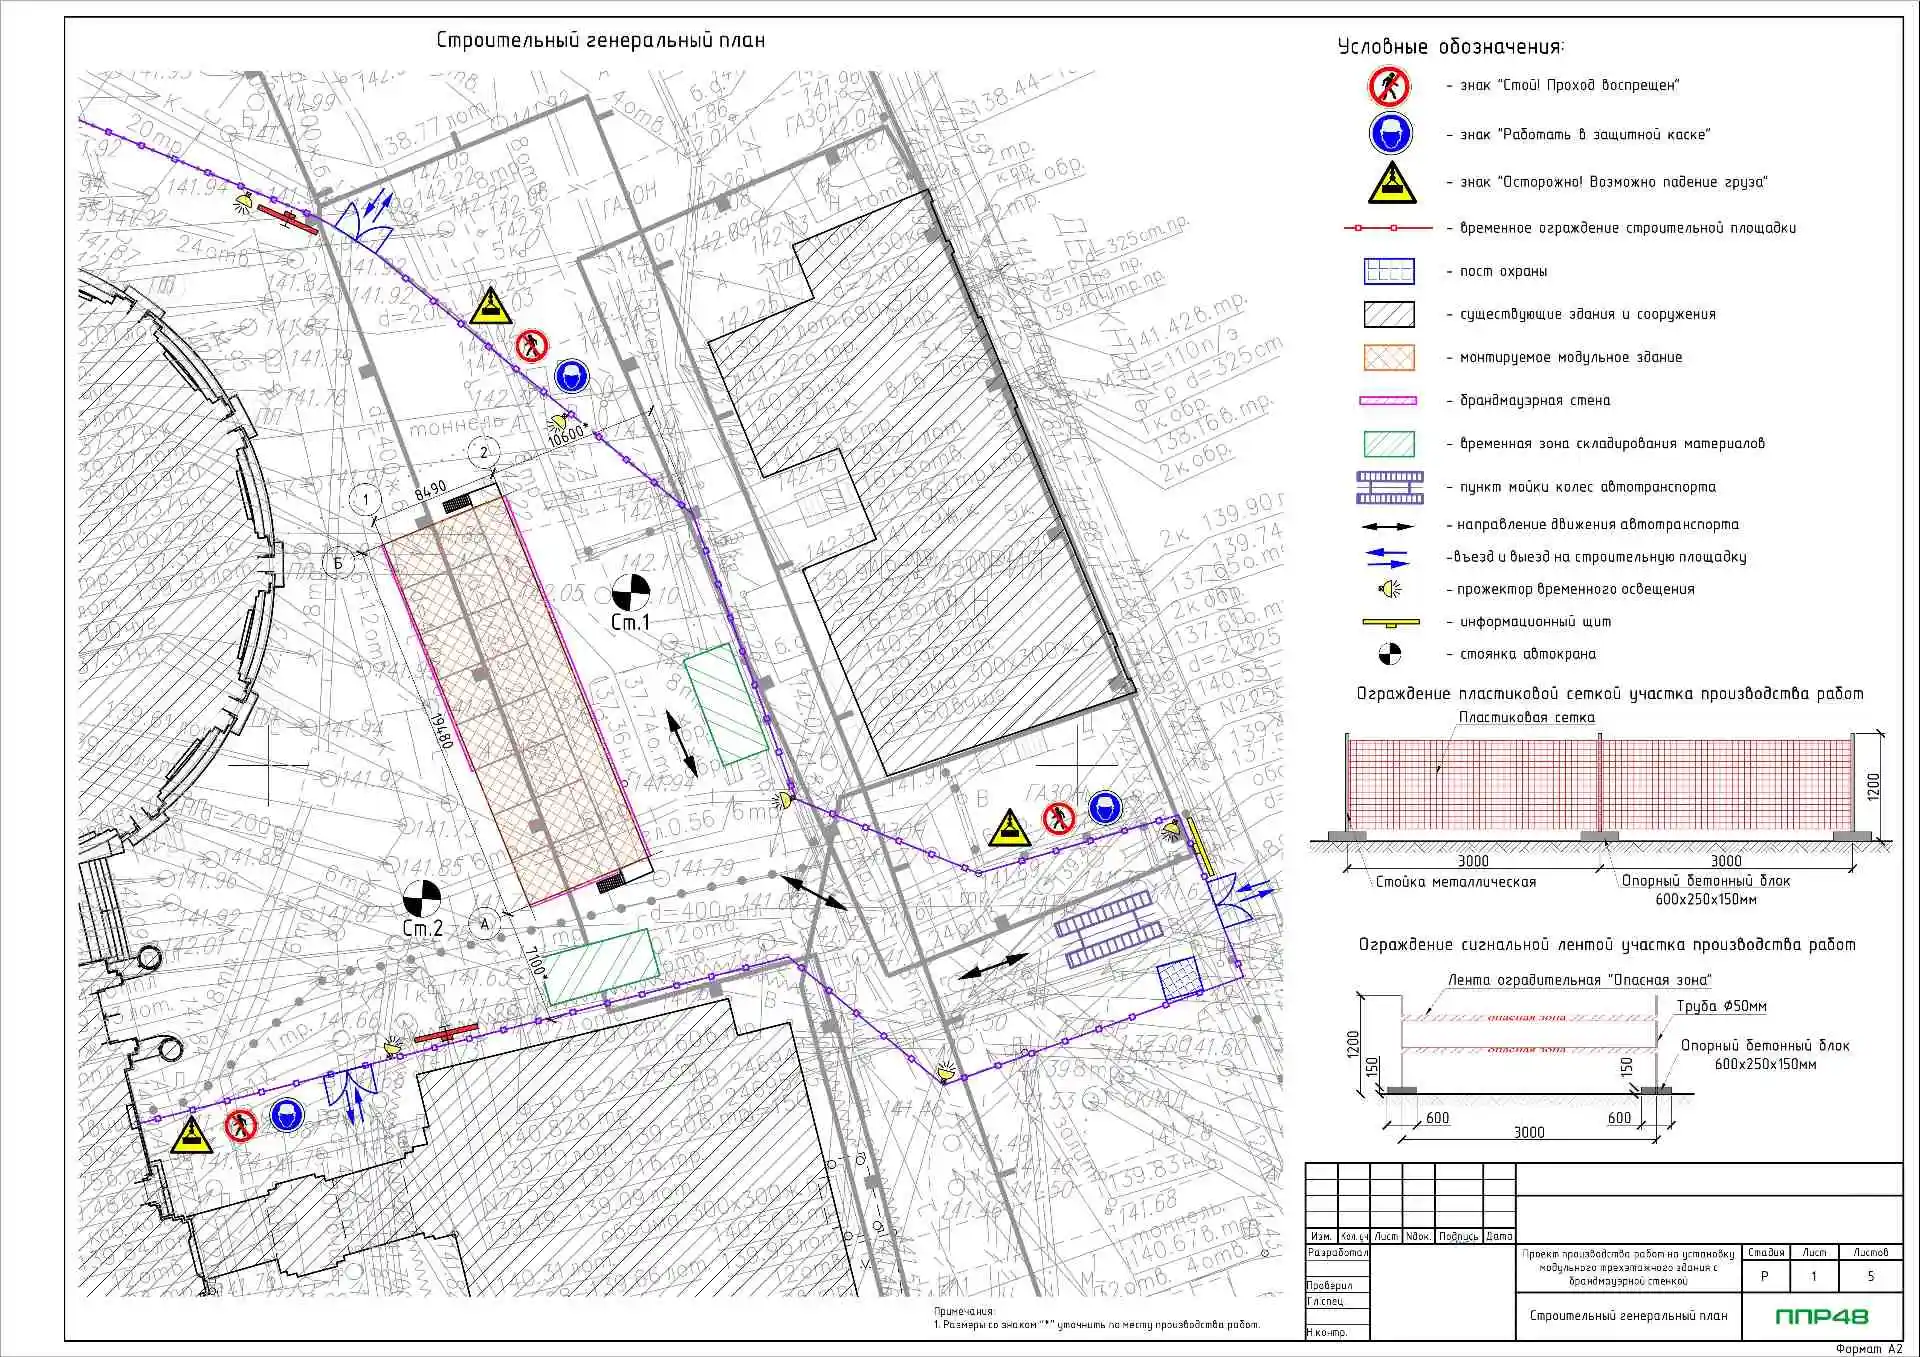Click the falling-load warning triangle in the legend

point(1391,183)
